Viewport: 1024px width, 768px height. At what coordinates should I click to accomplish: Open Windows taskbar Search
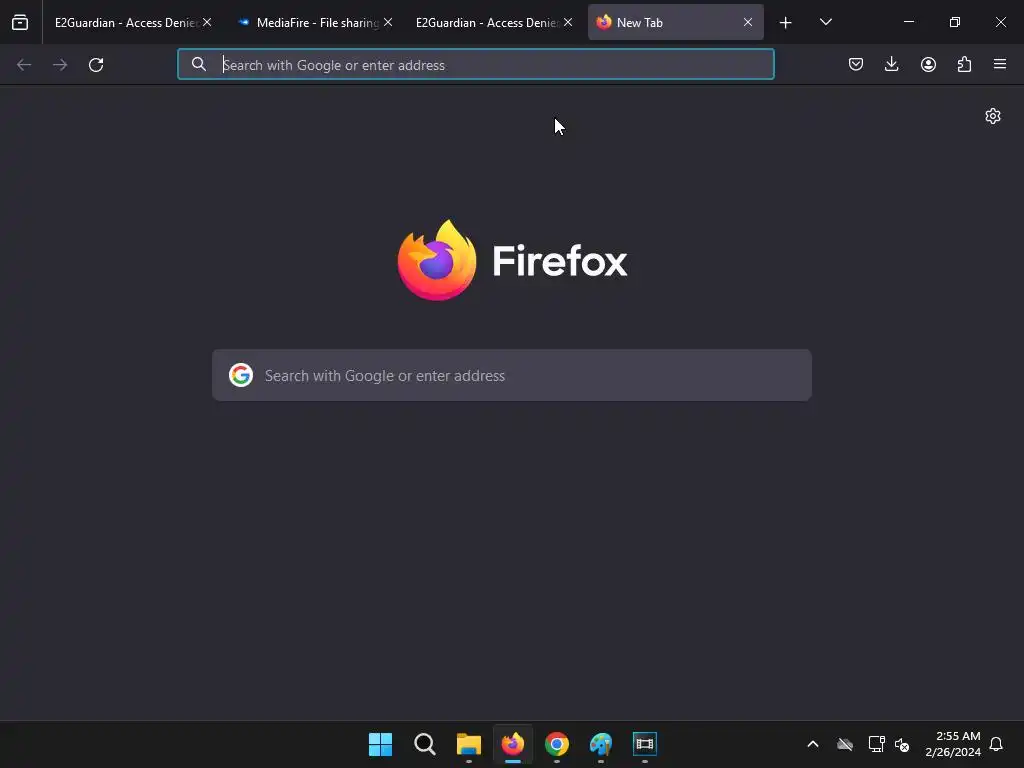[x=424, y=744]
